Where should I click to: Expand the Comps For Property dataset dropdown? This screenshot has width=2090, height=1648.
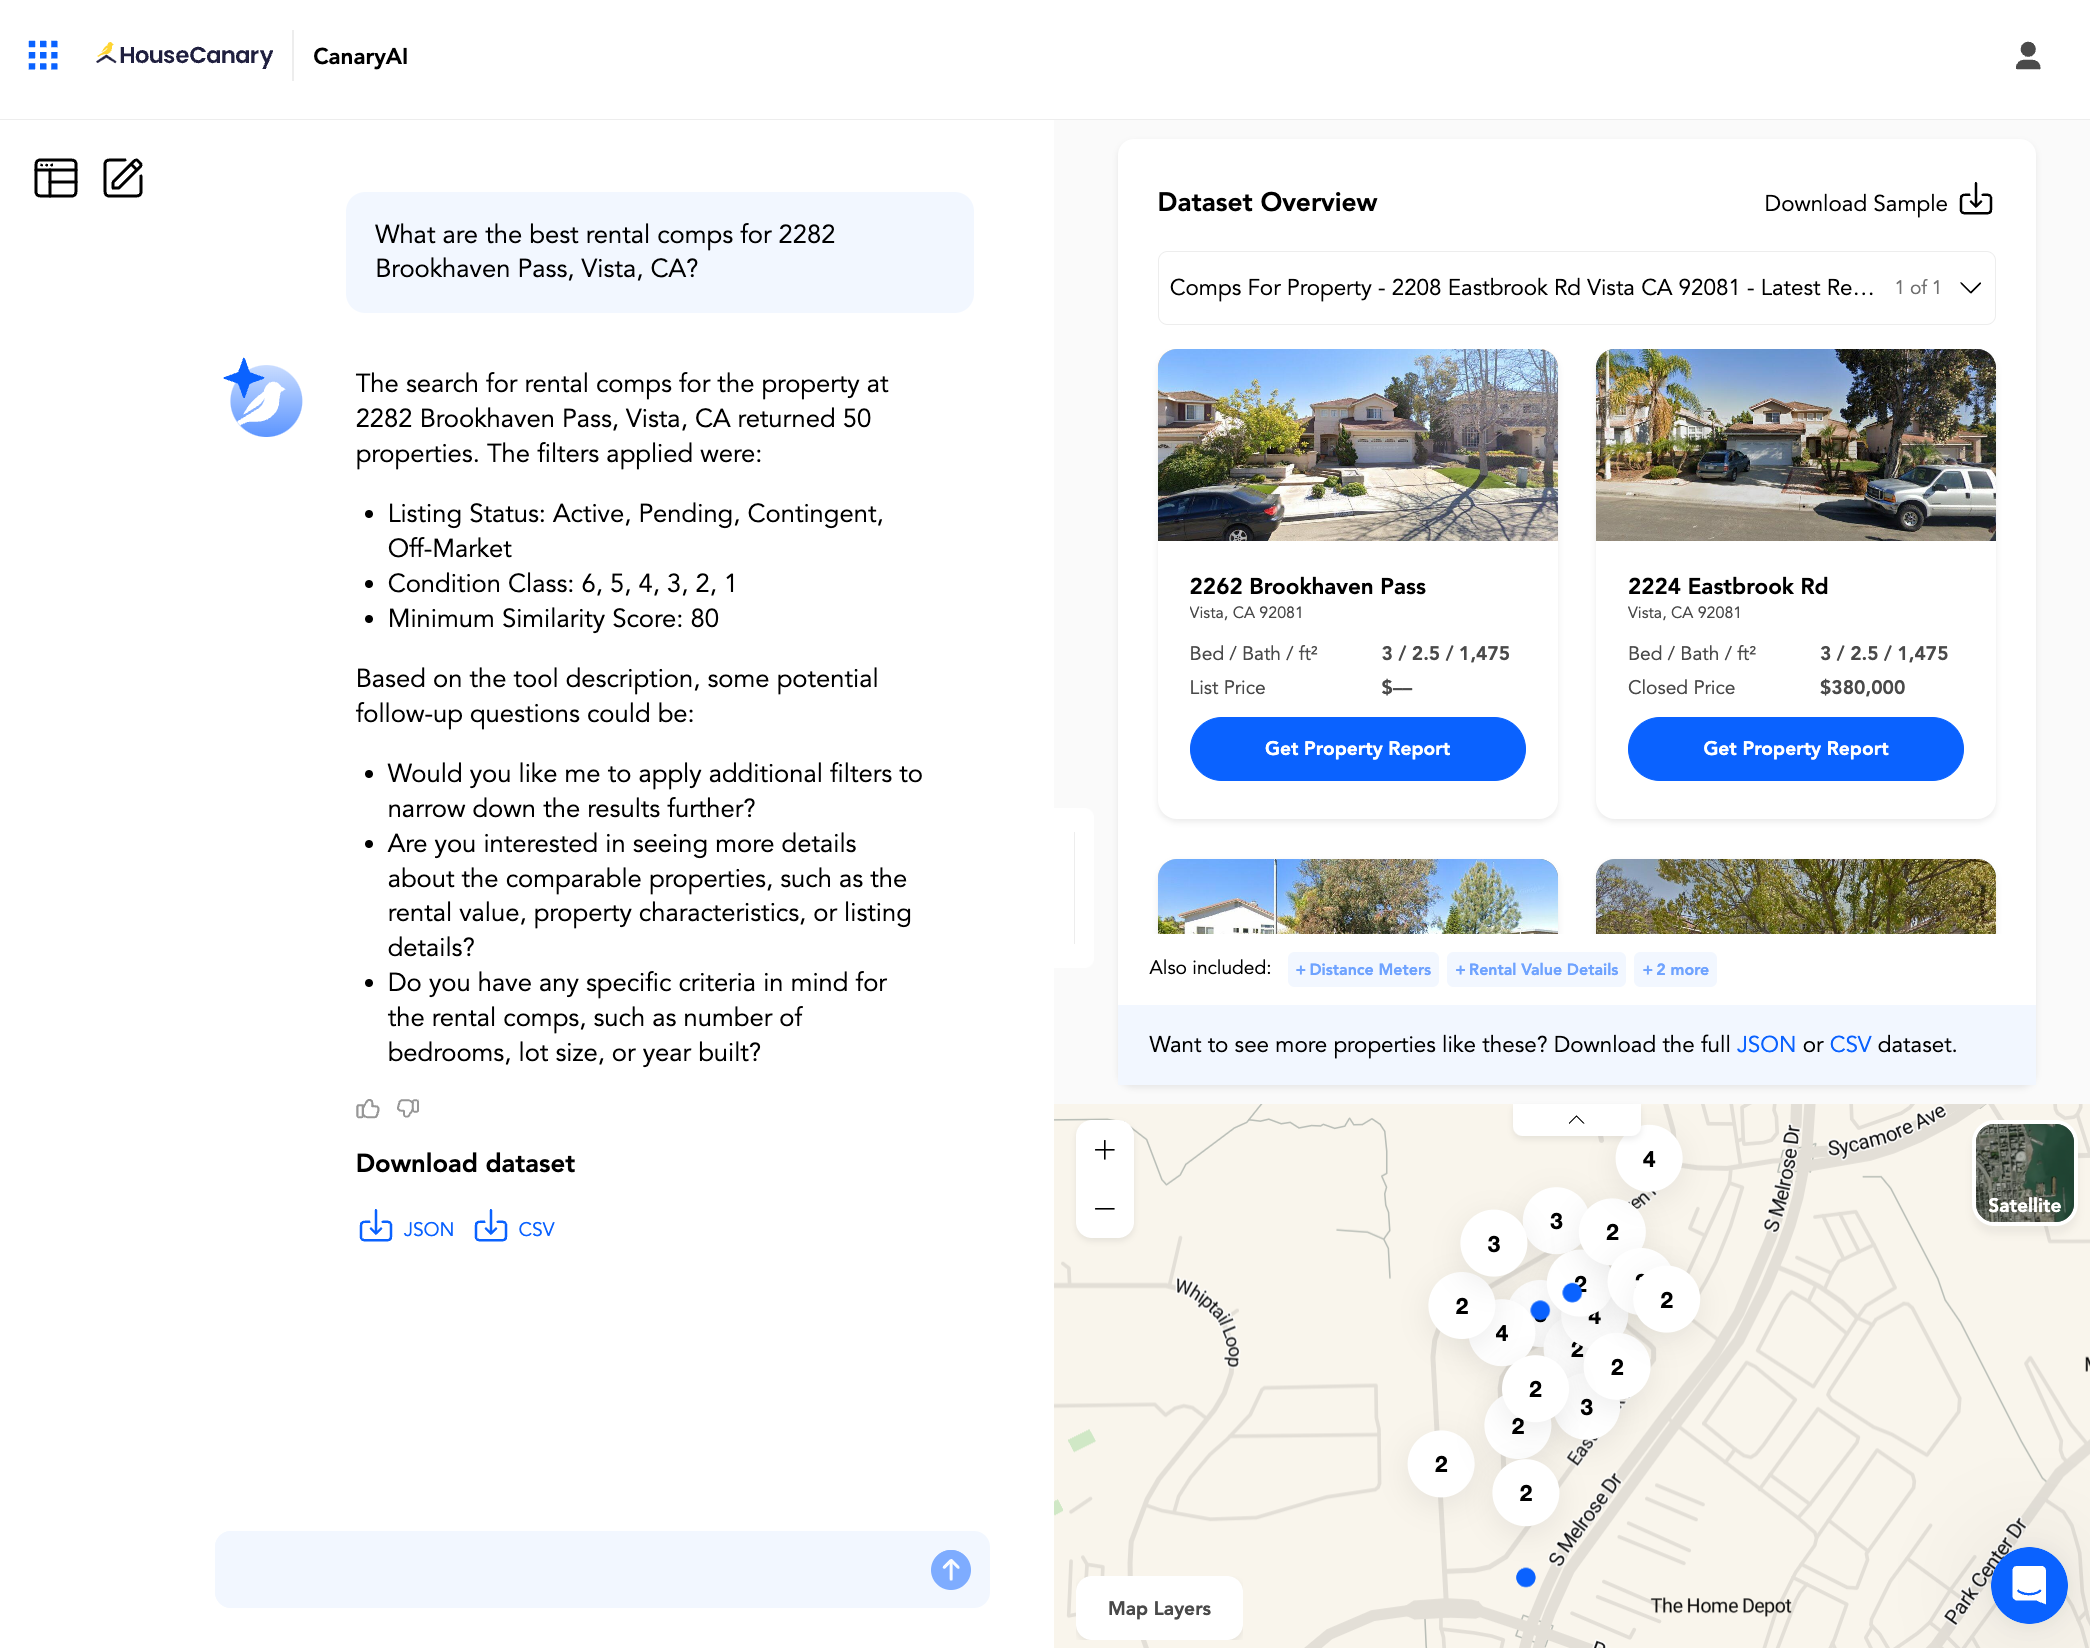pos(1970,288)
